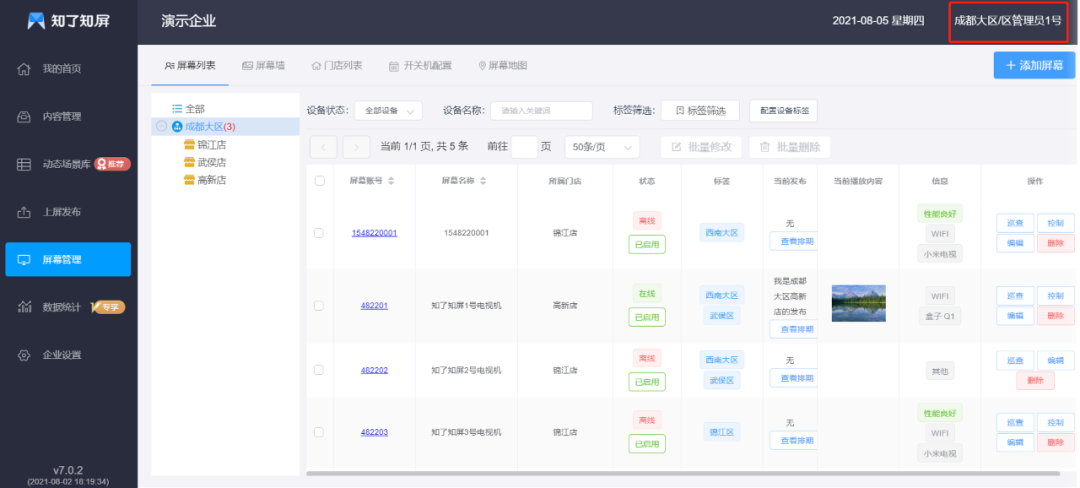The image size is (1080, 488).
Task: Click the list icon next to 全部
Action: (x=177, y=109)
